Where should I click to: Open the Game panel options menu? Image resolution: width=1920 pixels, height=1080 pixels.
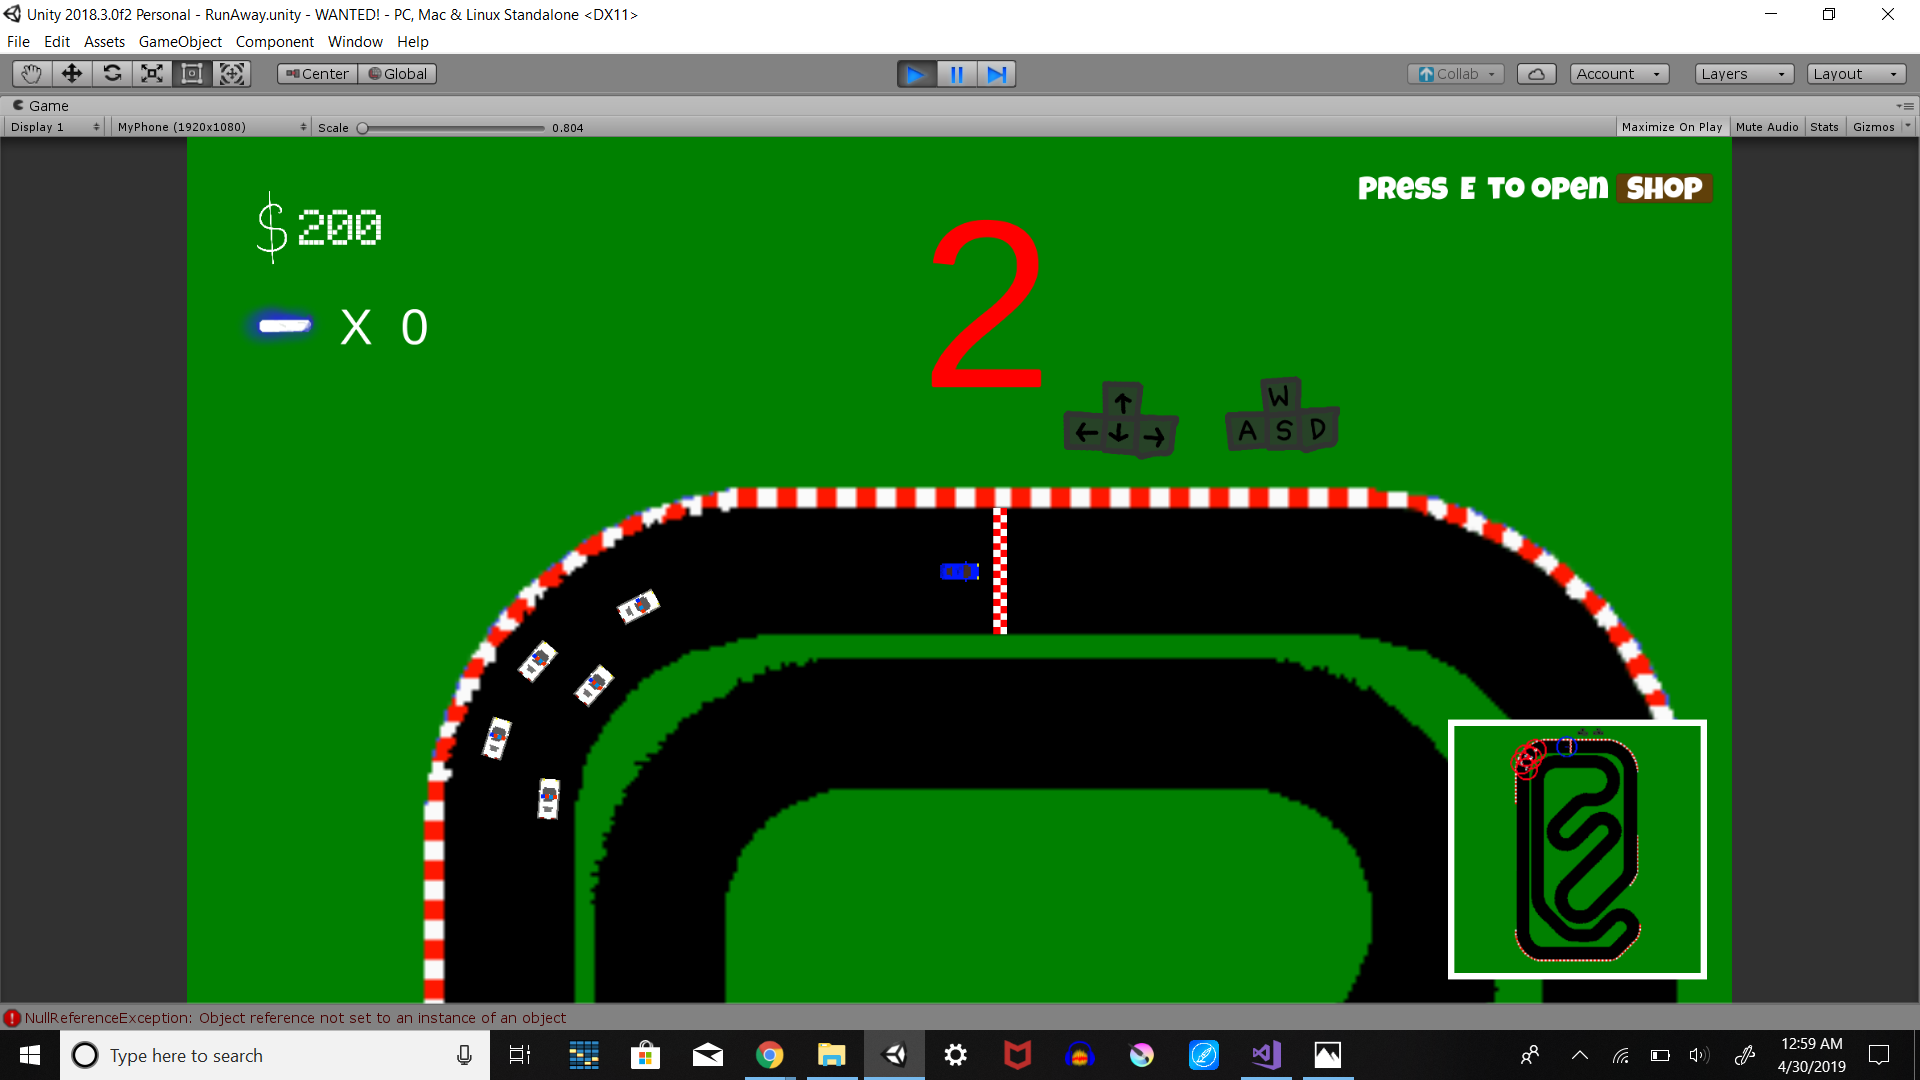(x=1905, y=106)
